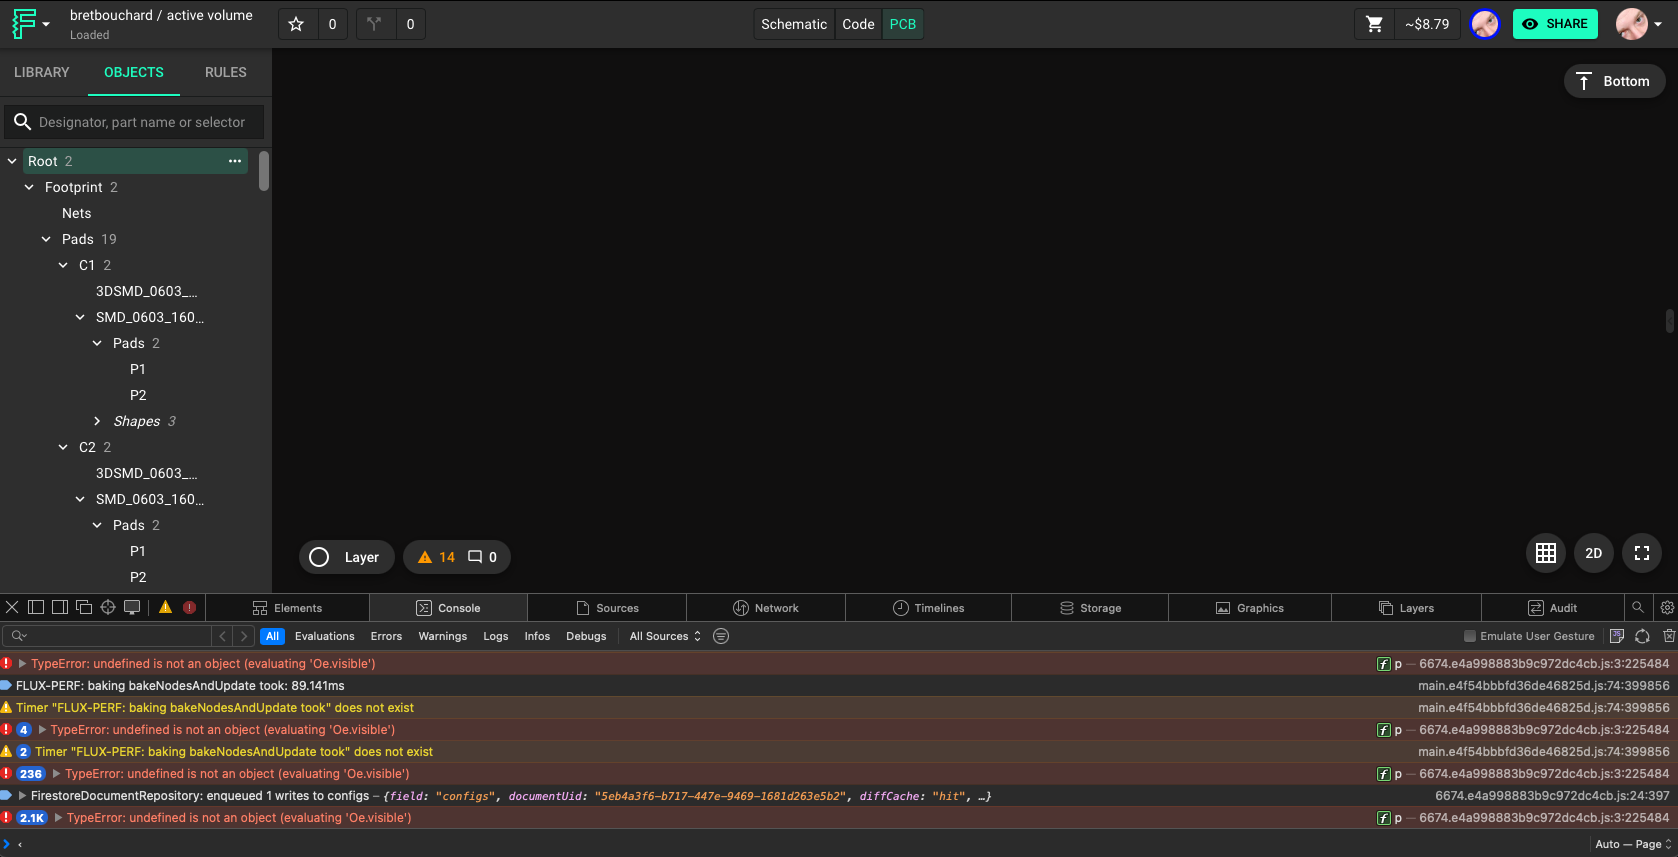Filter console by Logs

click(496, 636)
